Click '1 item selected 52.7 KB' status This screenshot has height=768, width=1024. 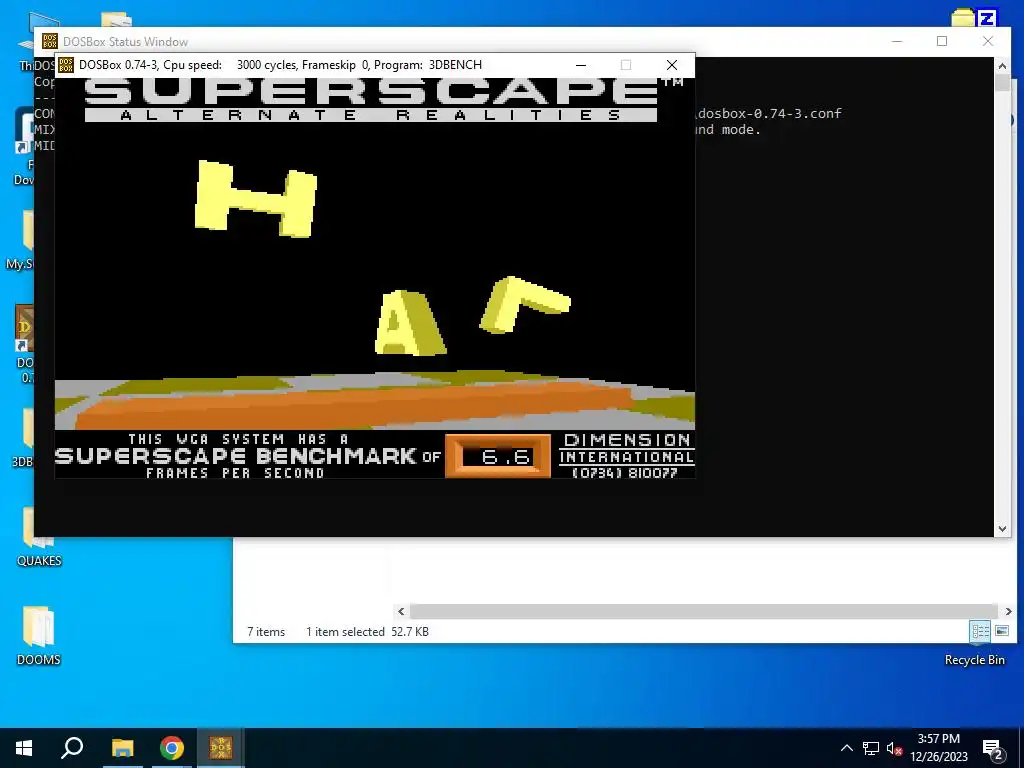pyautogui.click(x=367, y=632)
